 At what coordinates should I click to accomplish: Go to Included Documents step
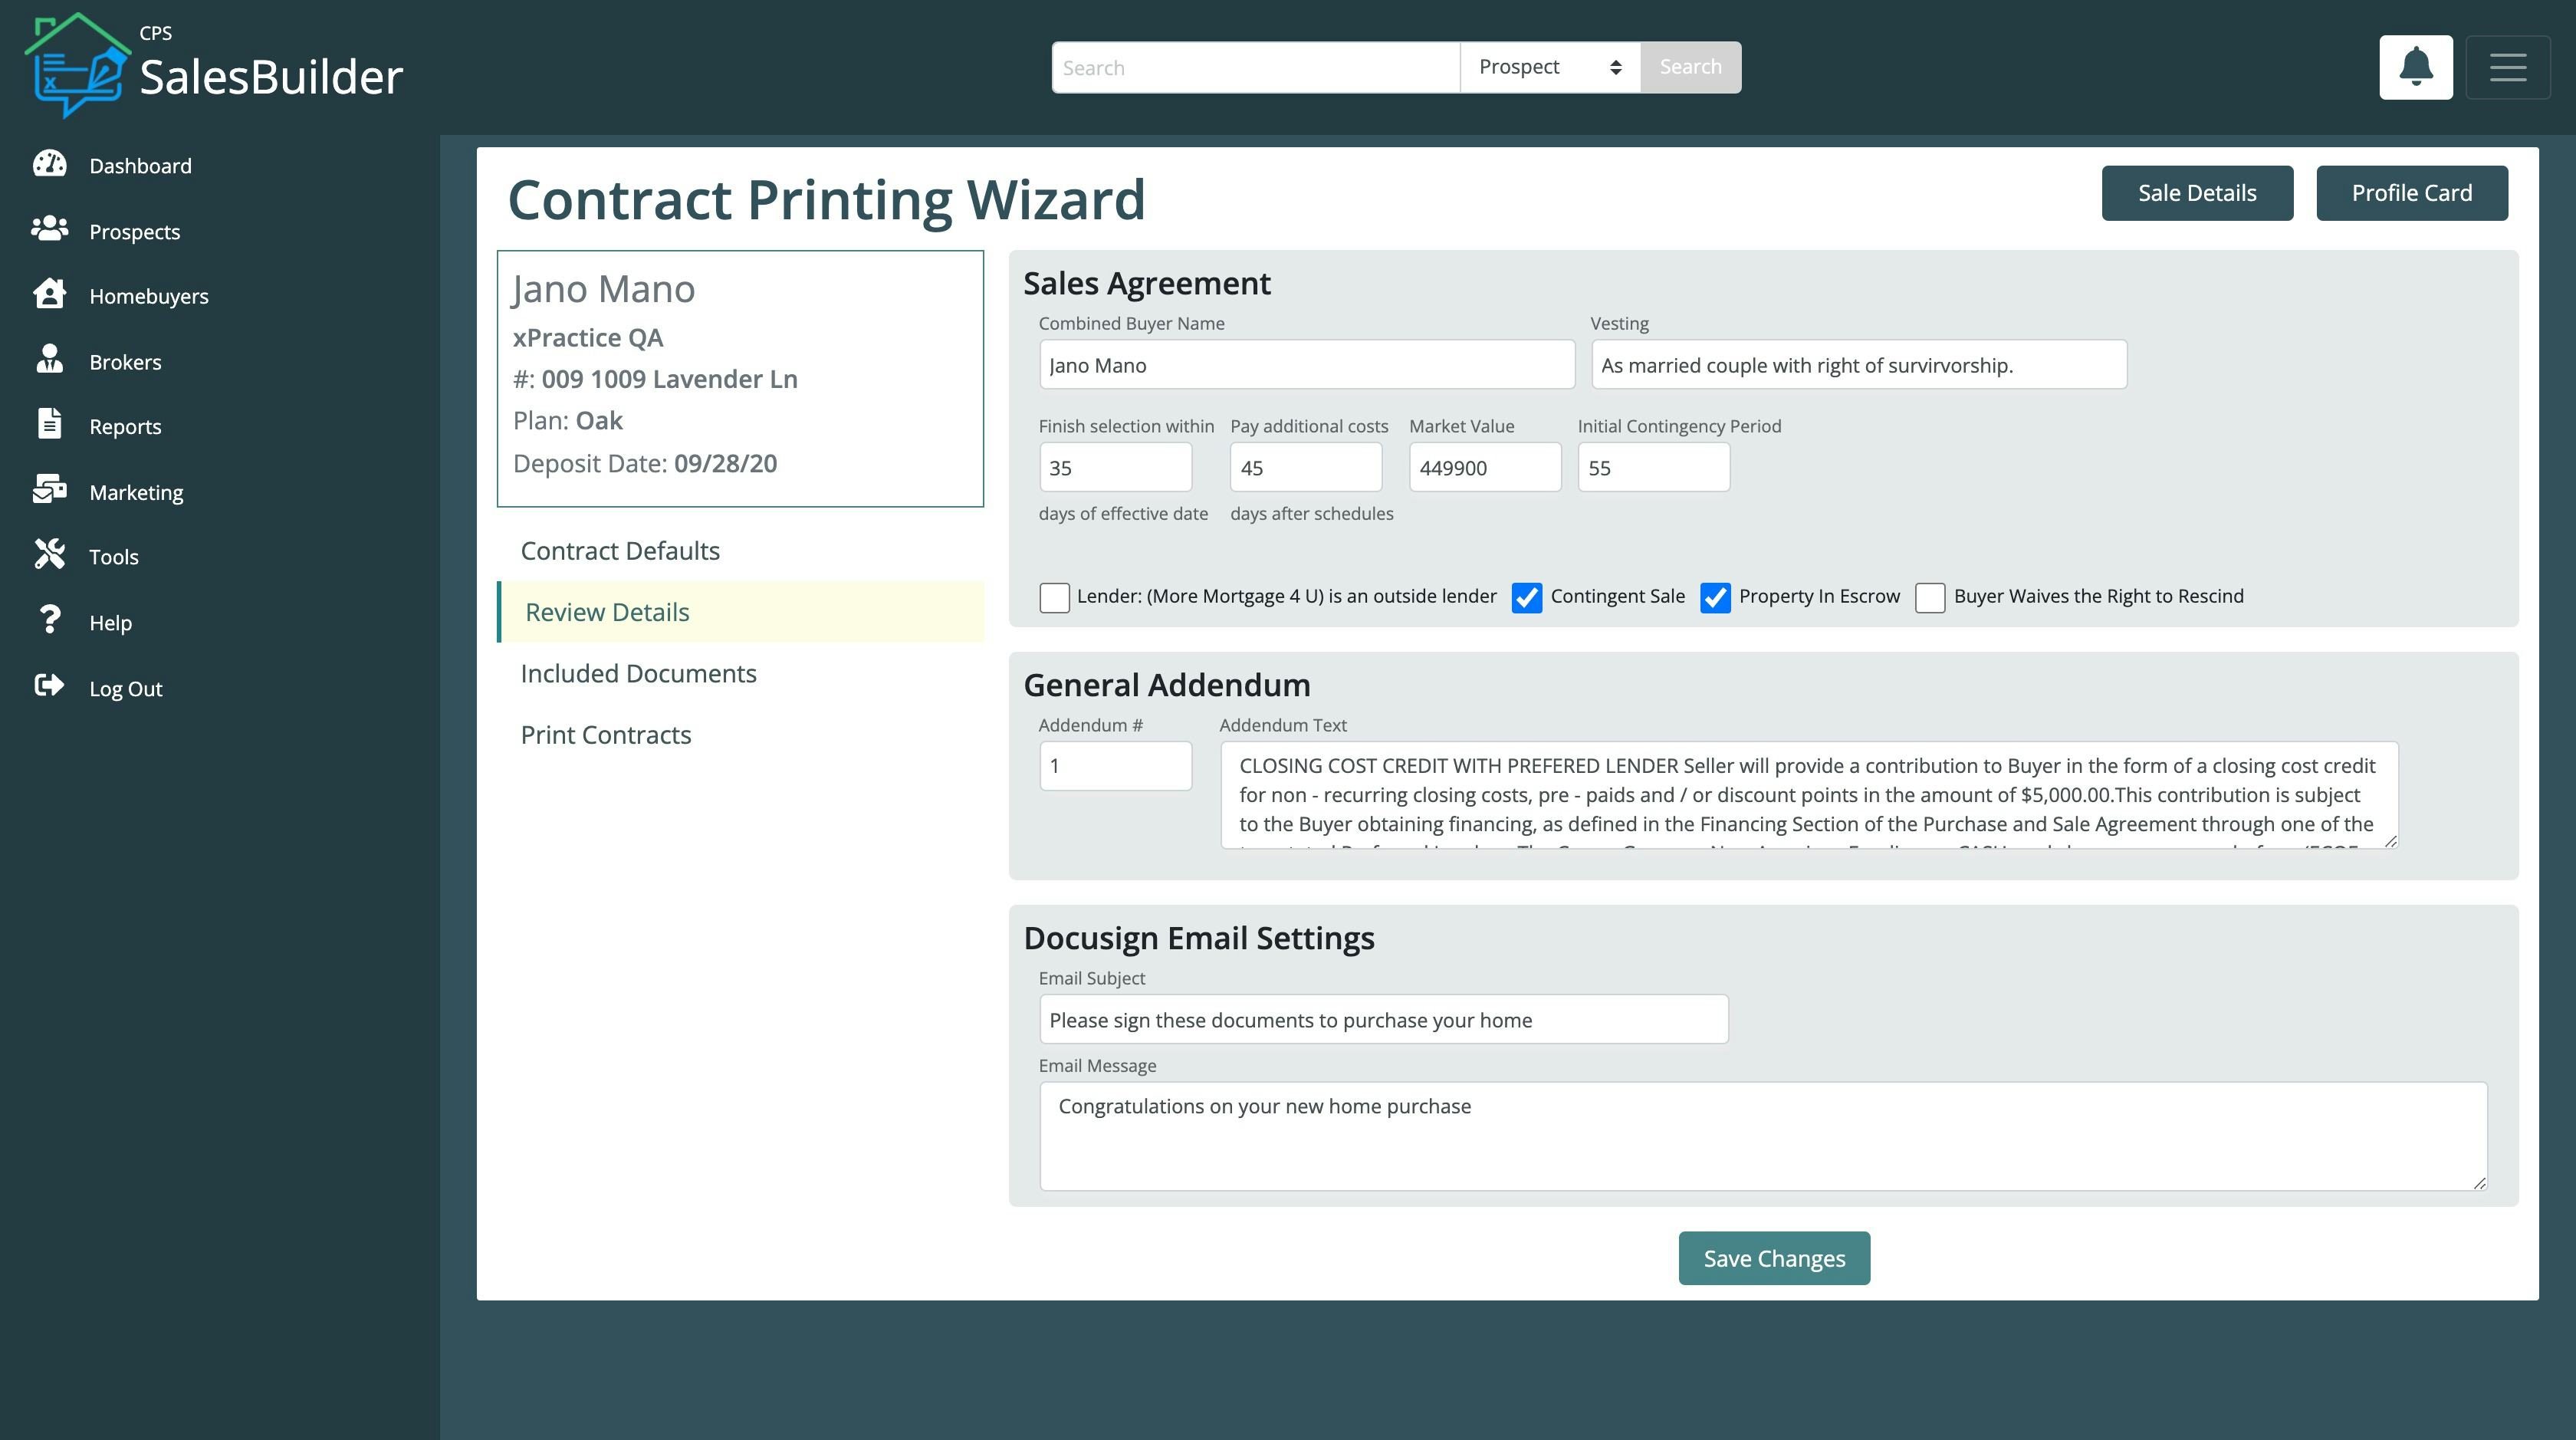[638, 674]
